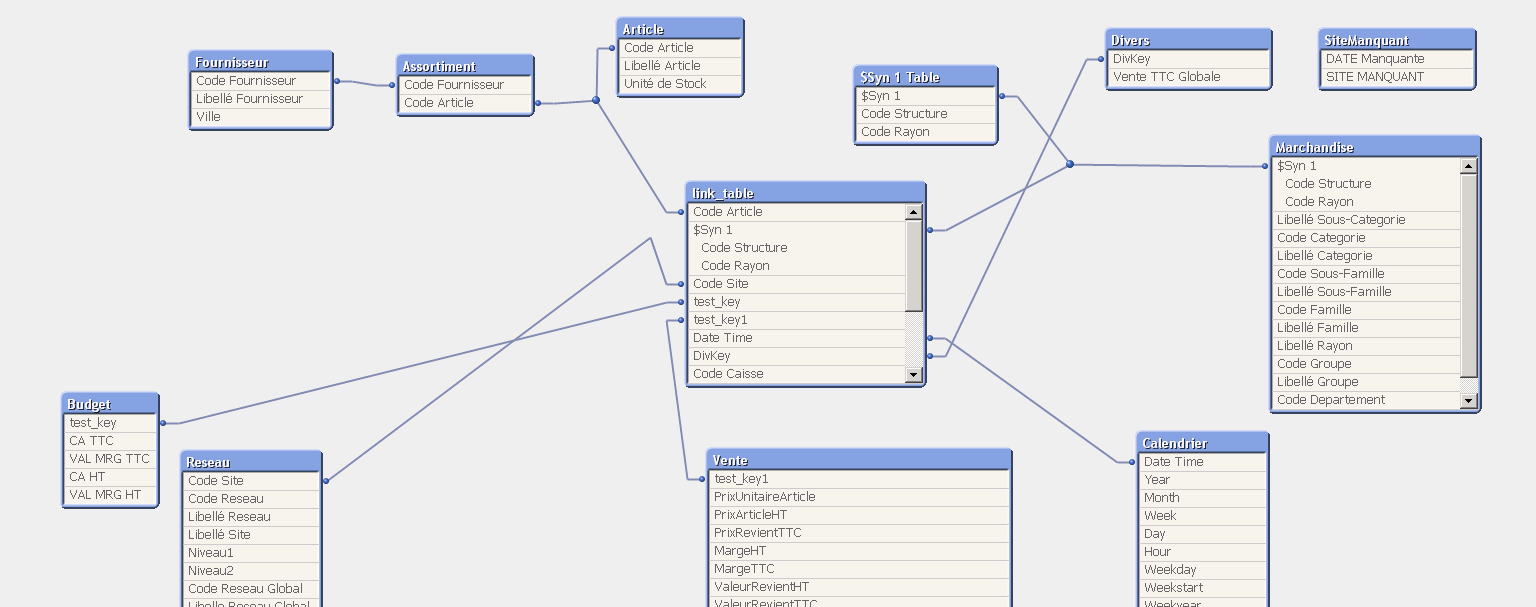Click Date Time field in link_table

797,338
